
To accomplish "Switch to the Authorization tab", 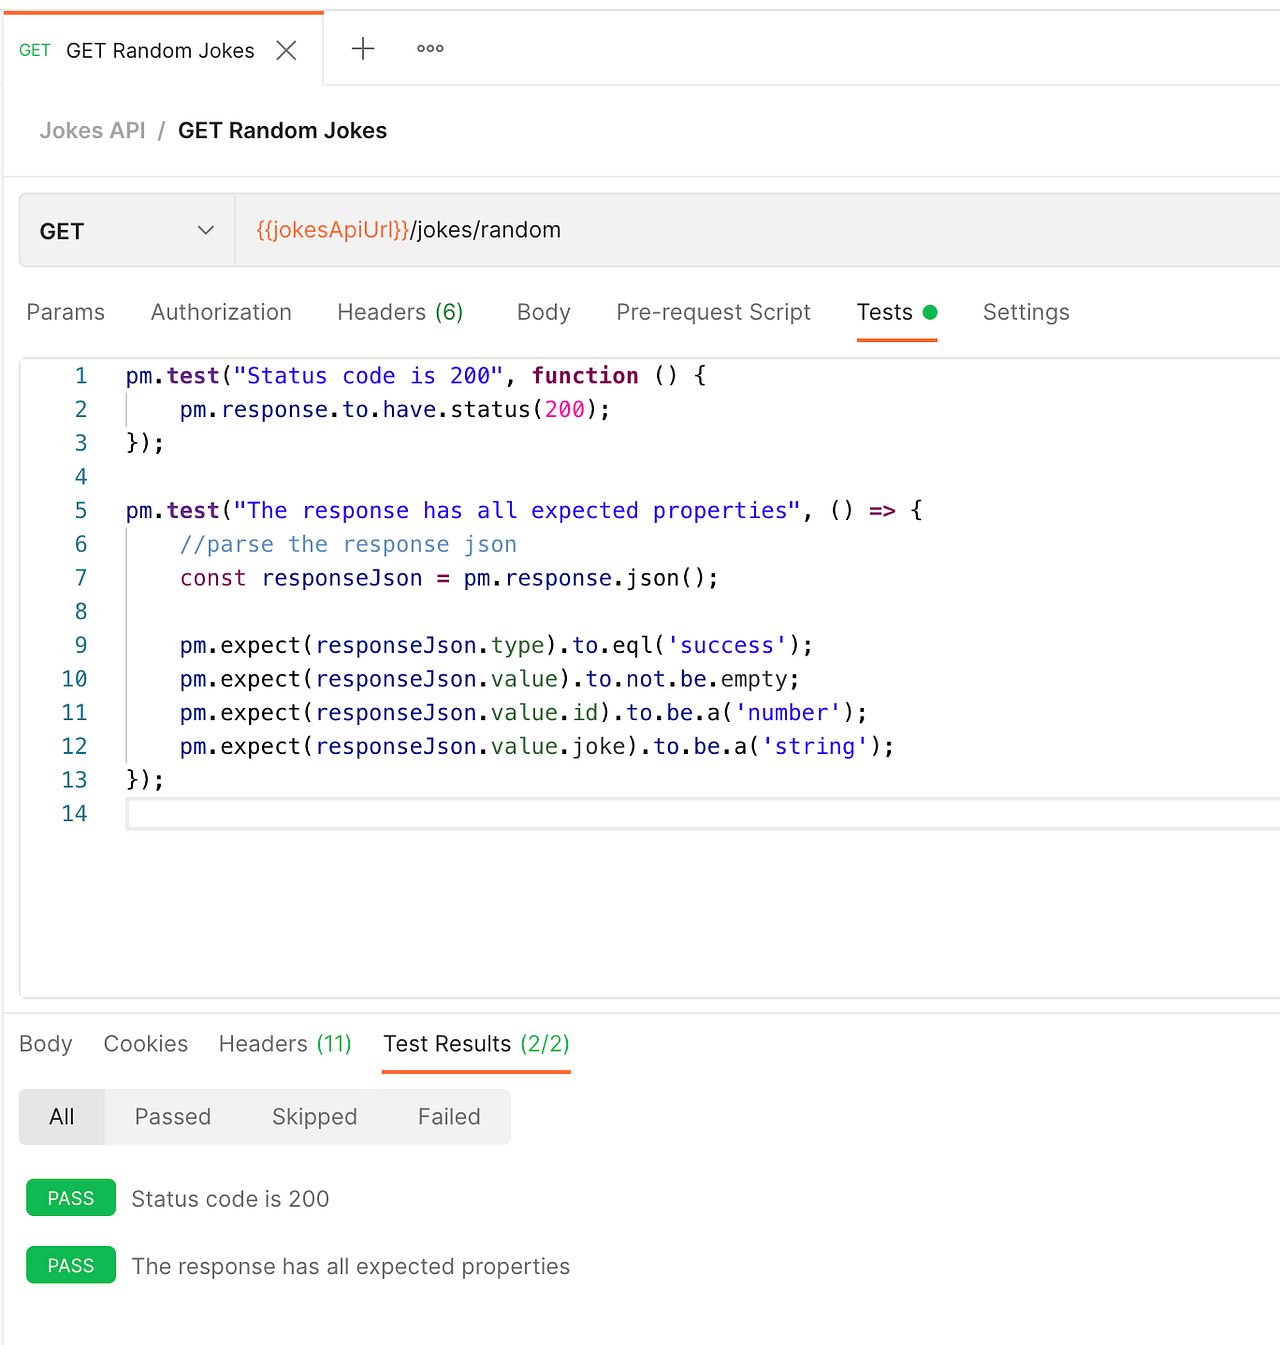I will 220,312.
